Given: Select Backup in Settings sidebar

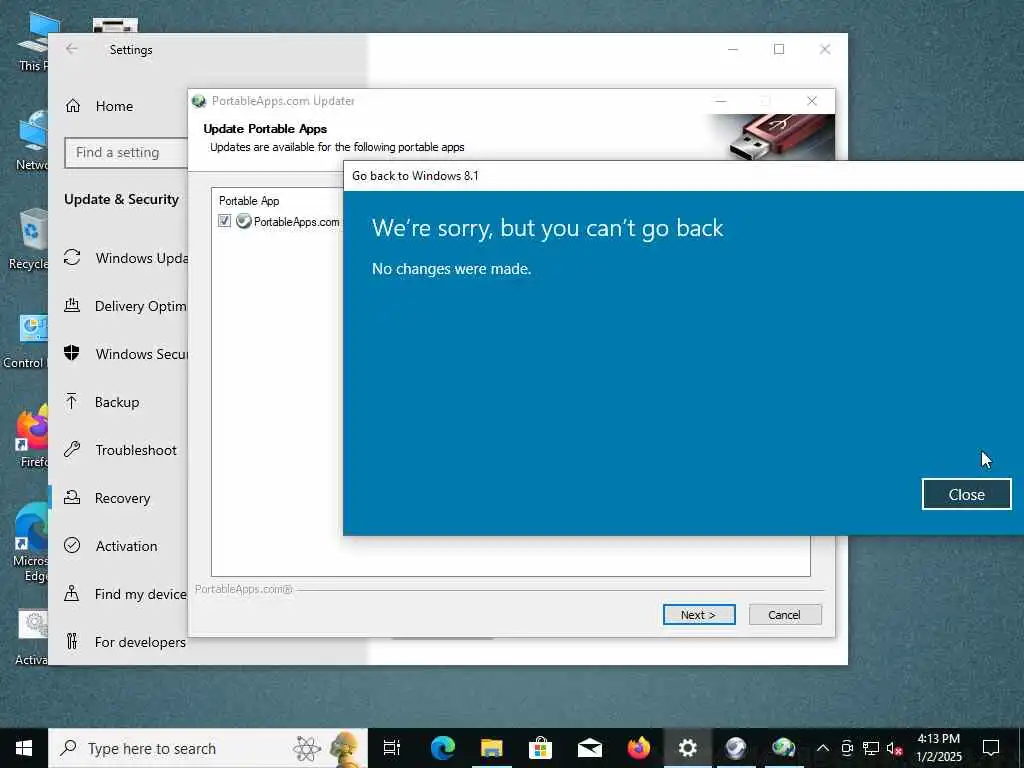Looking at the screenshot, I should click(117, 402).
